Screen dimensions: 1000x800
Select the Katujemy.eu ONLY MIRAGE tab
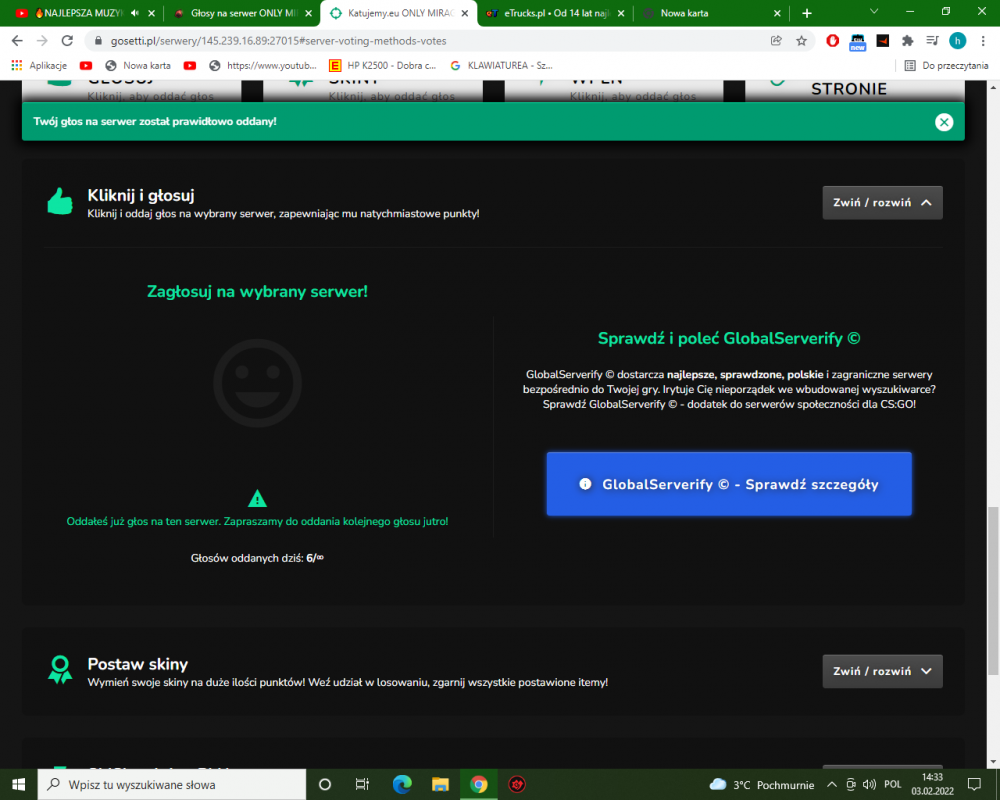[x=399, y=13]
